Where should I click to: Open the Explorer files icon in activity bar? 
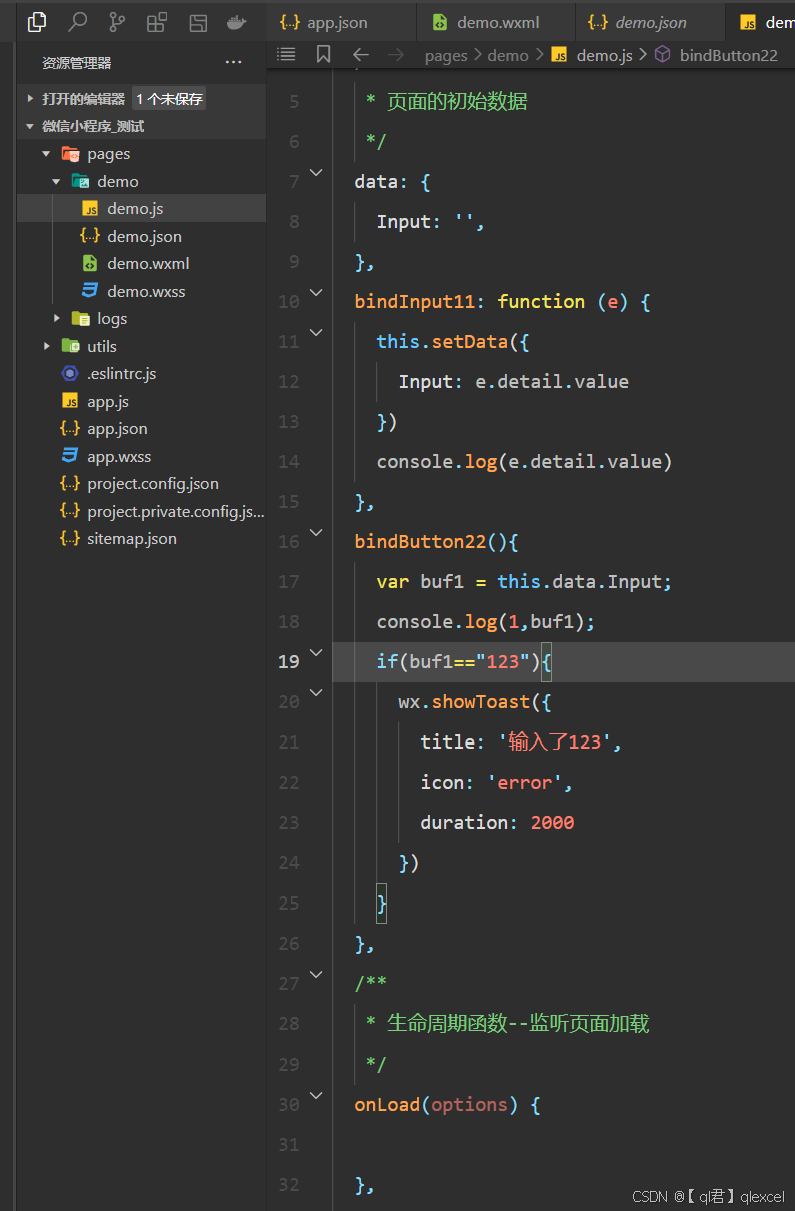(x=37, y=21)
